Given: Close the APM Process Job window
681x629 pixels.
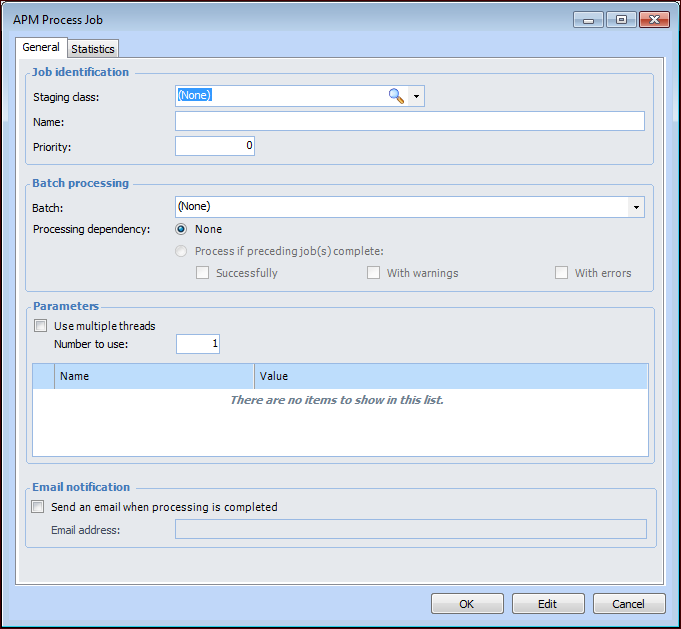Looking at the screenshot, I should [655, 20].
